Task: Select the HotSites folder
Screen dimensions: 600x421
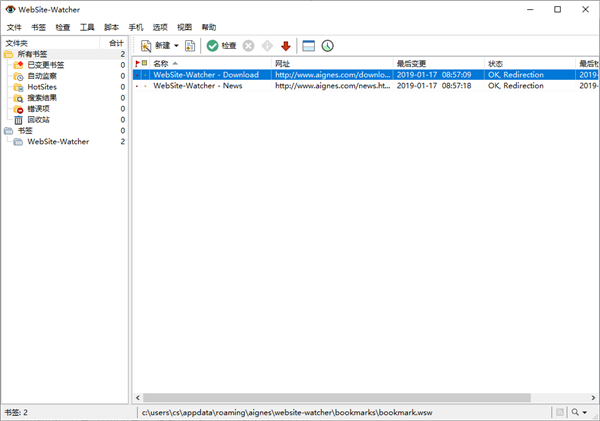Action: point(42,87)
